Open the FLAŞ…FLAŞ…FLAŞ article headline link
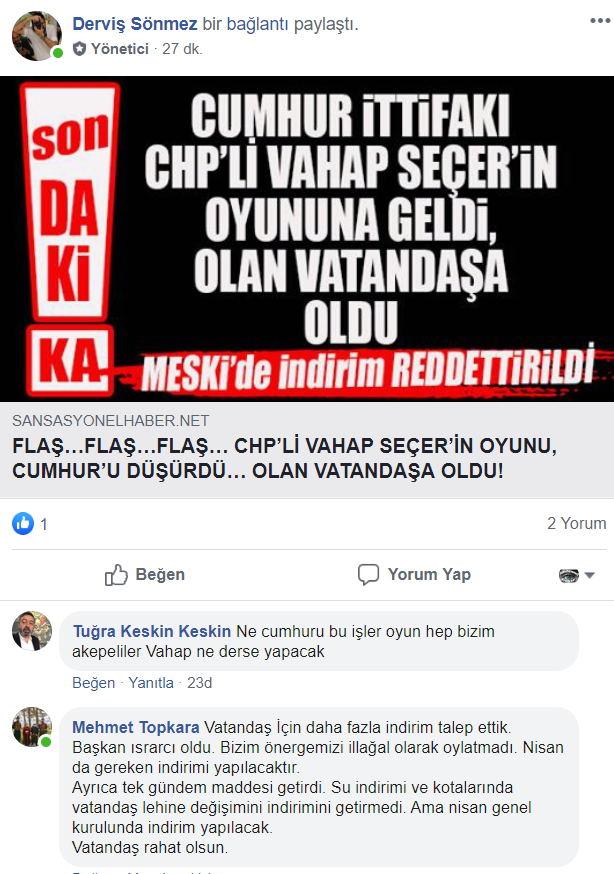 [285, 458]
